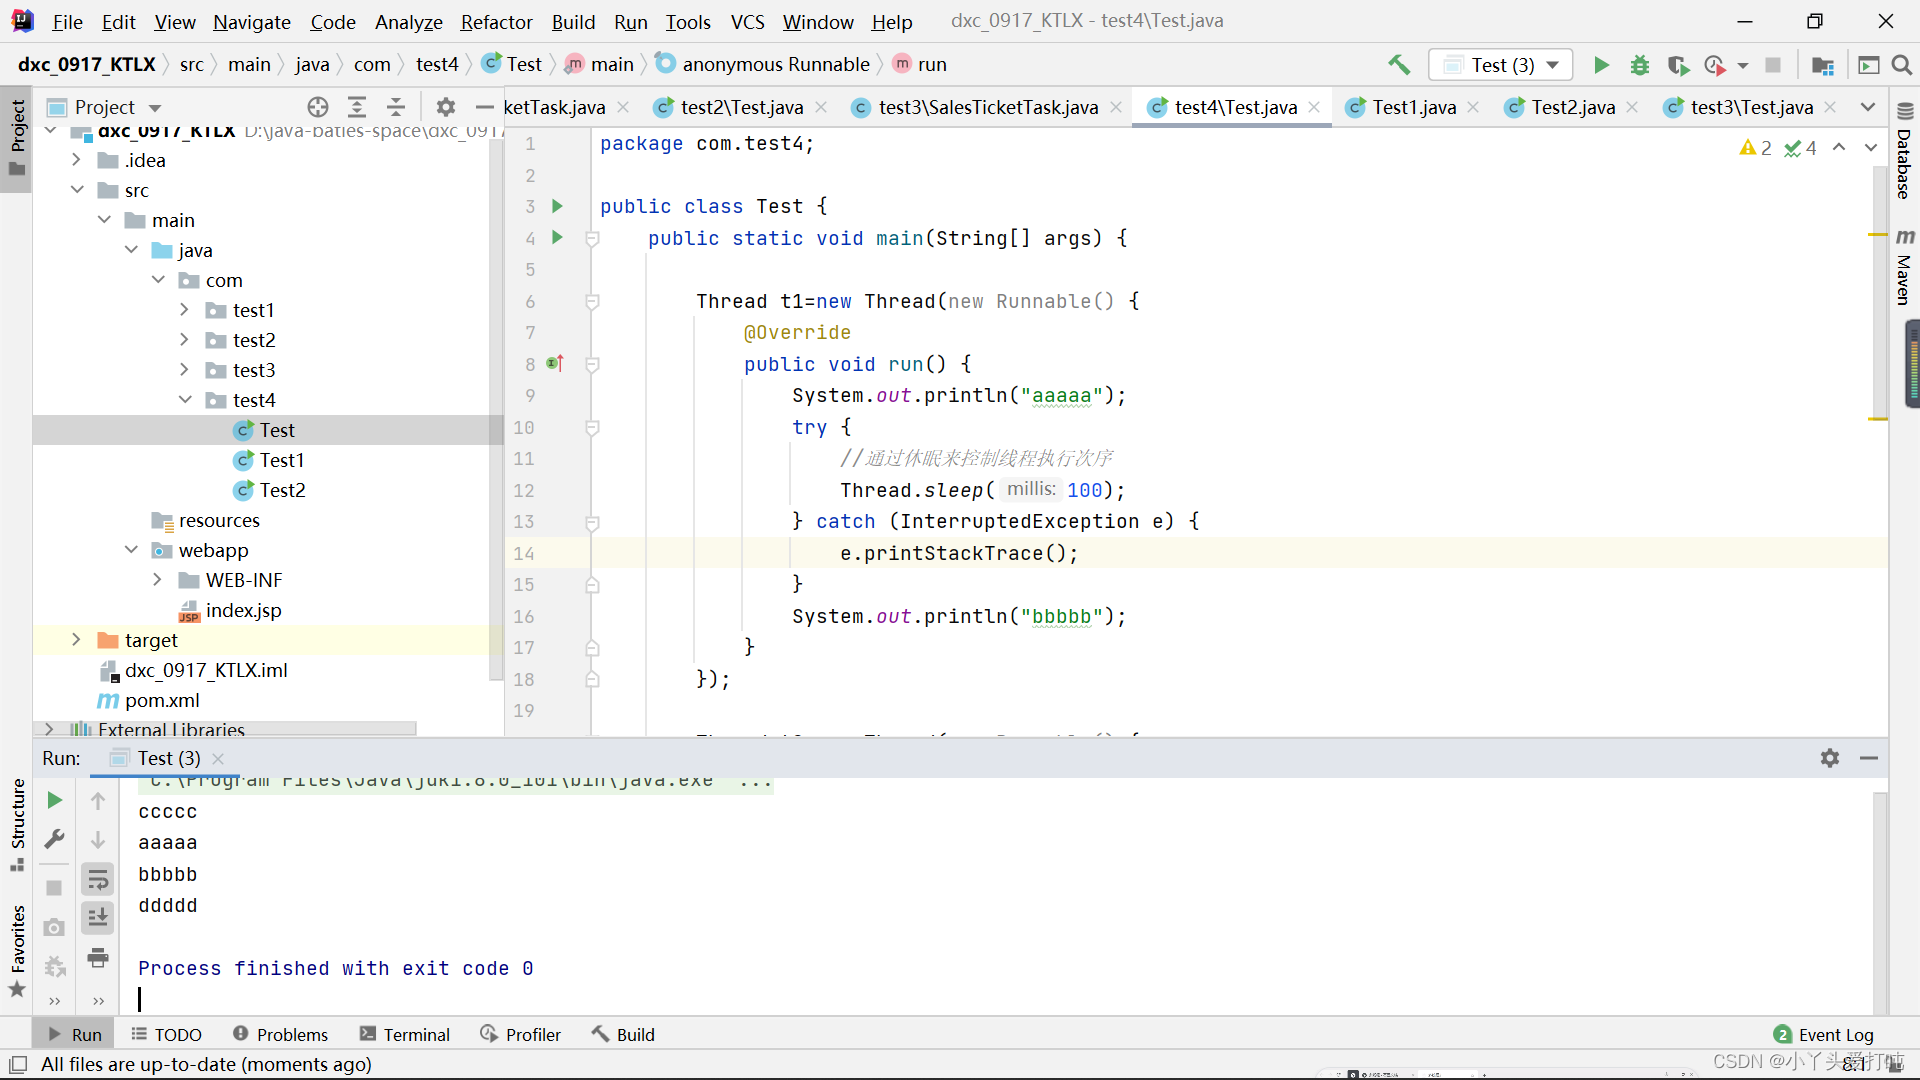The width and height of the screenshot is (1920, 1080).
Task: Click the disabled stop square in main toolbar
Action: click(x=1773, y=65)
